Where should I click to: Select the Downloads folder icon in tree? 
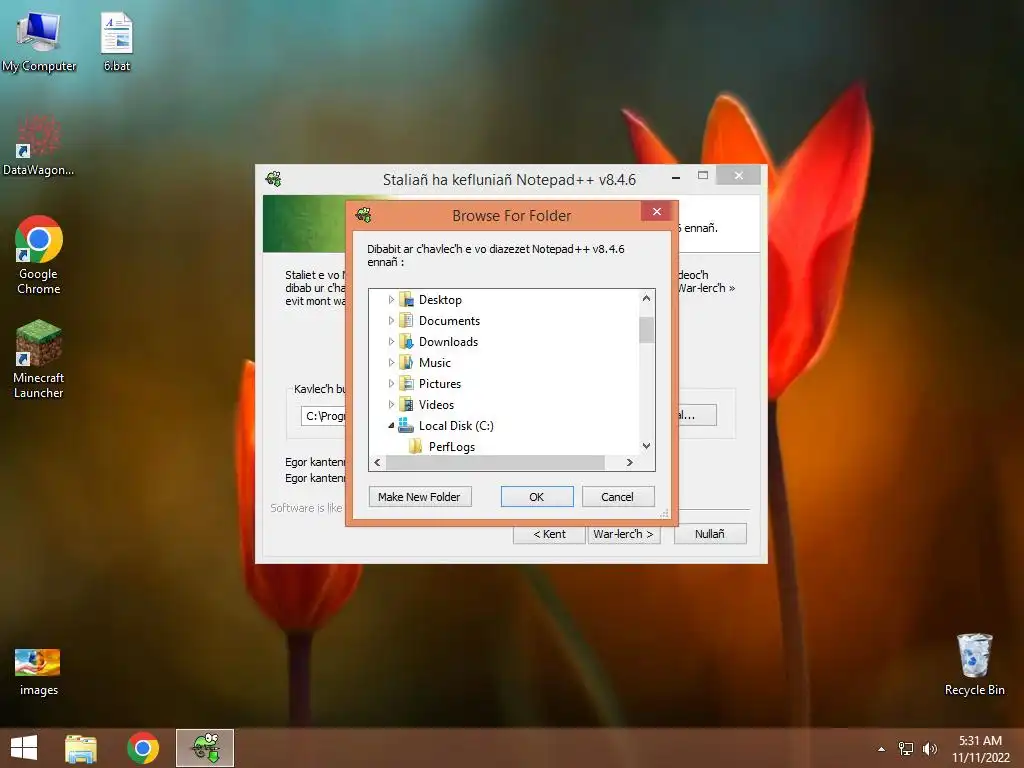click(406, 342)
